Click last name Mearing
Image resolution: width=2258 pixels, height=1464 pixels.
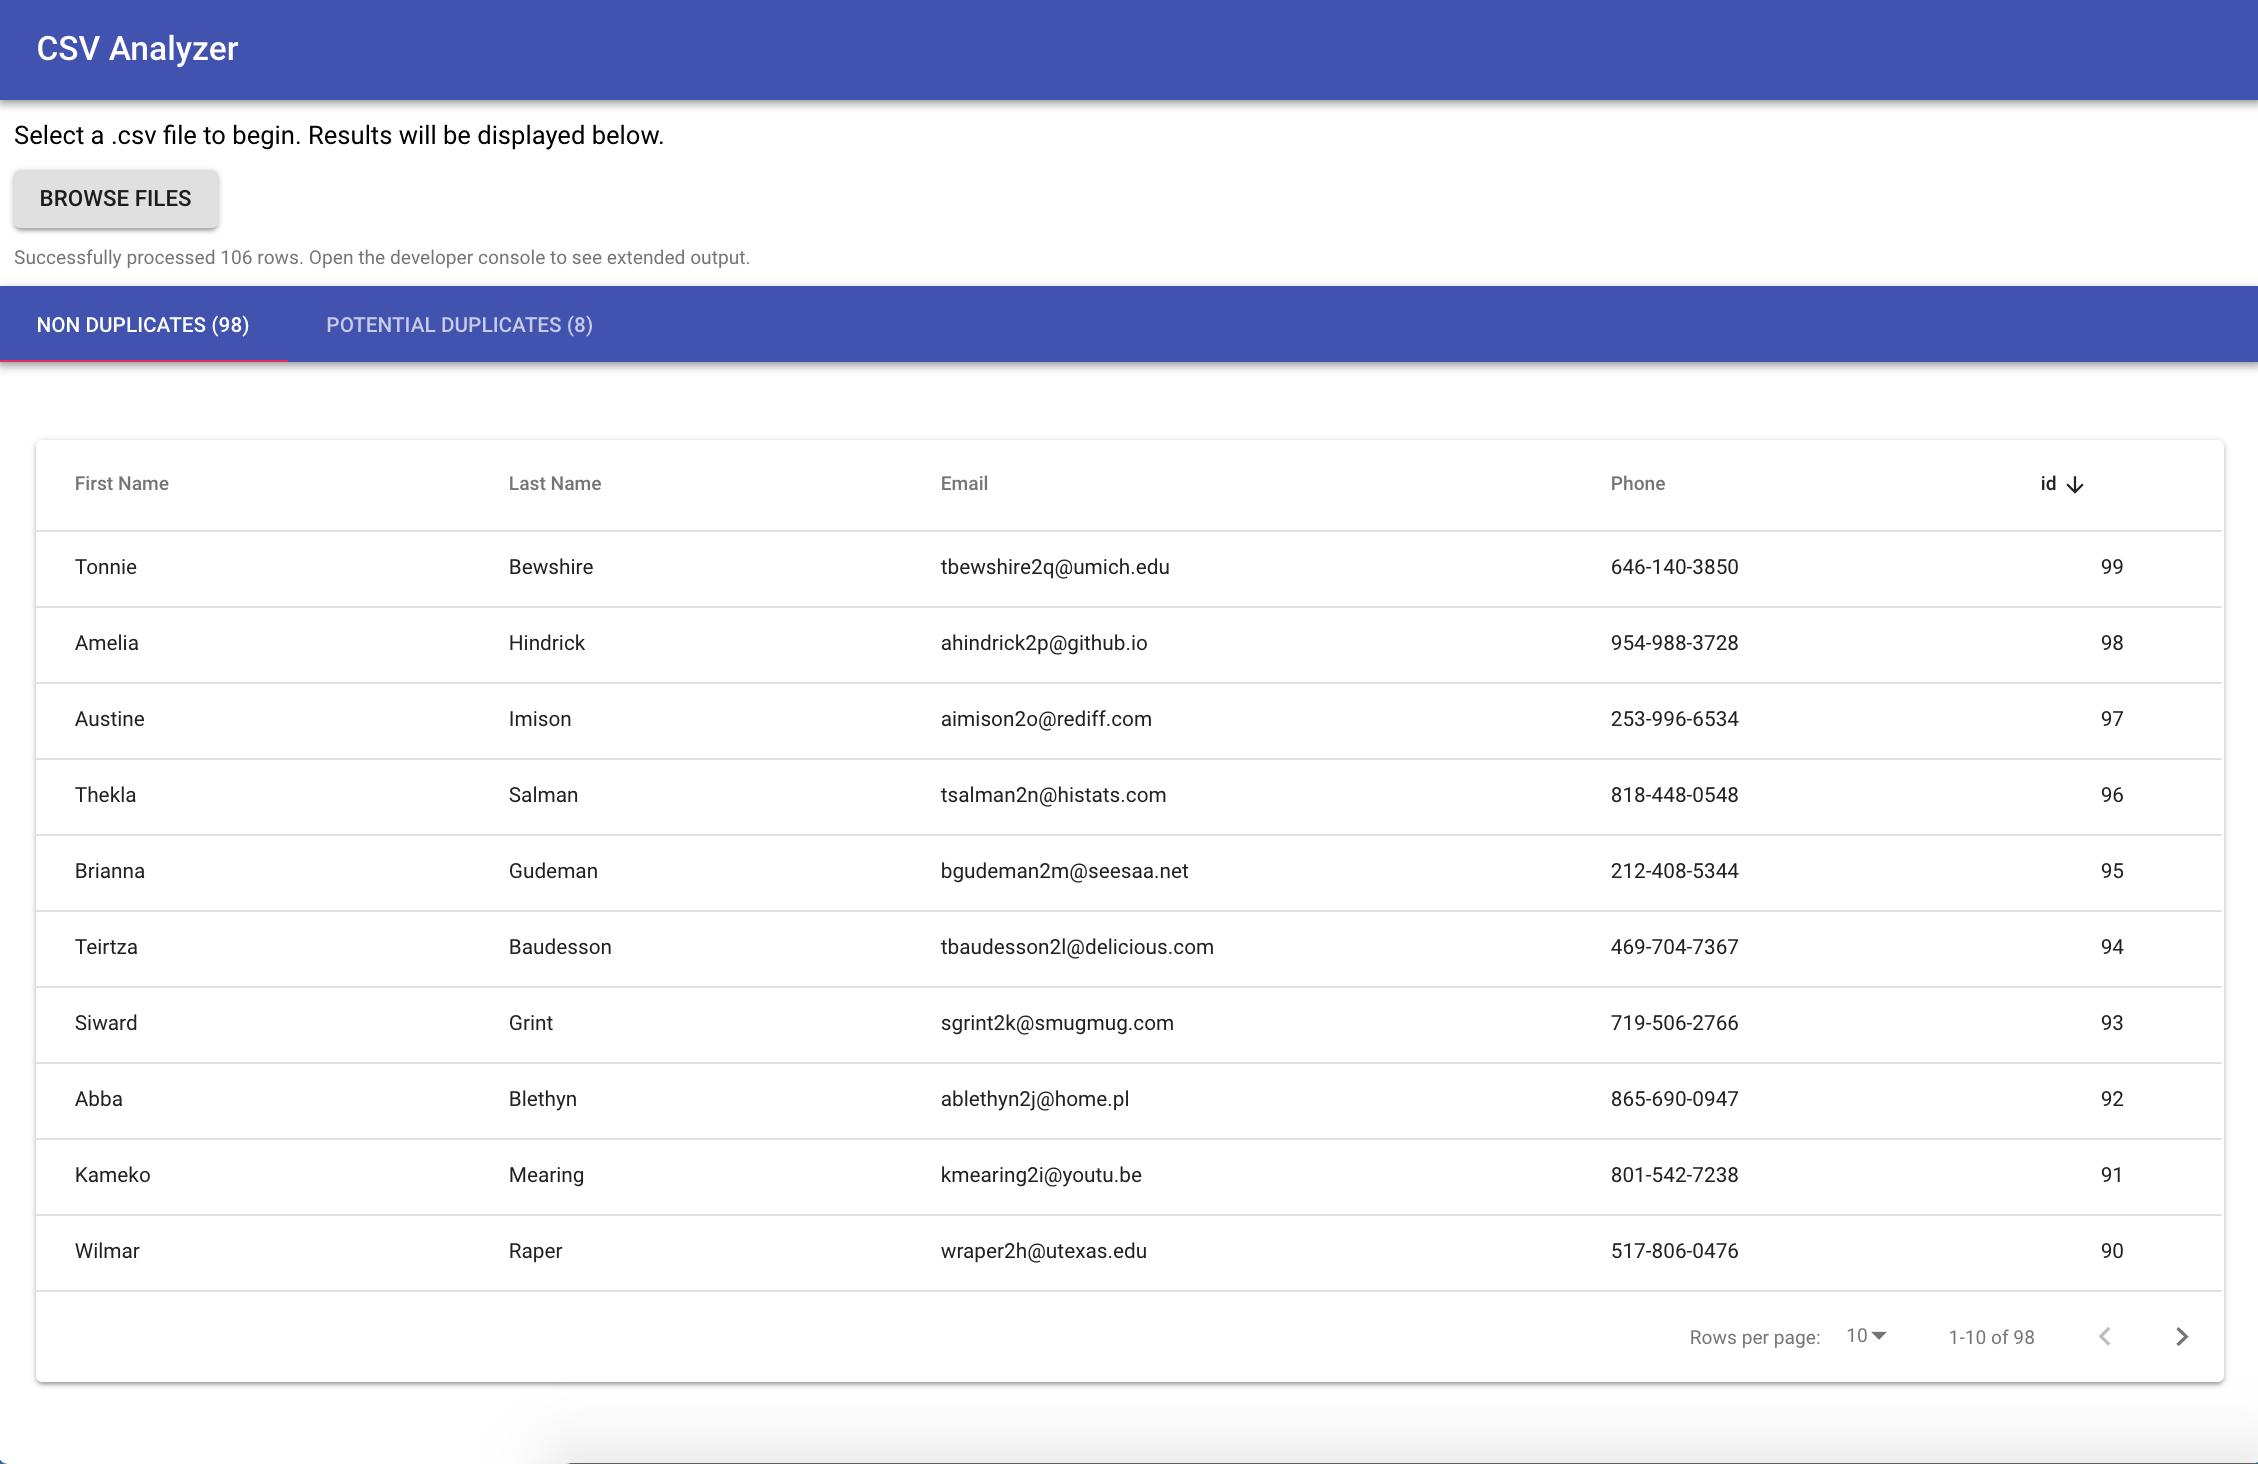[x=546, y=1175]
